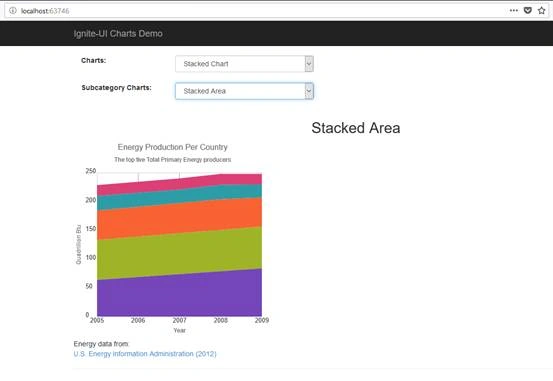Image resolution: width=553 pixels, height=381 pixels.
Task: Click the 100 y-axis label
Action: [91, 258]
